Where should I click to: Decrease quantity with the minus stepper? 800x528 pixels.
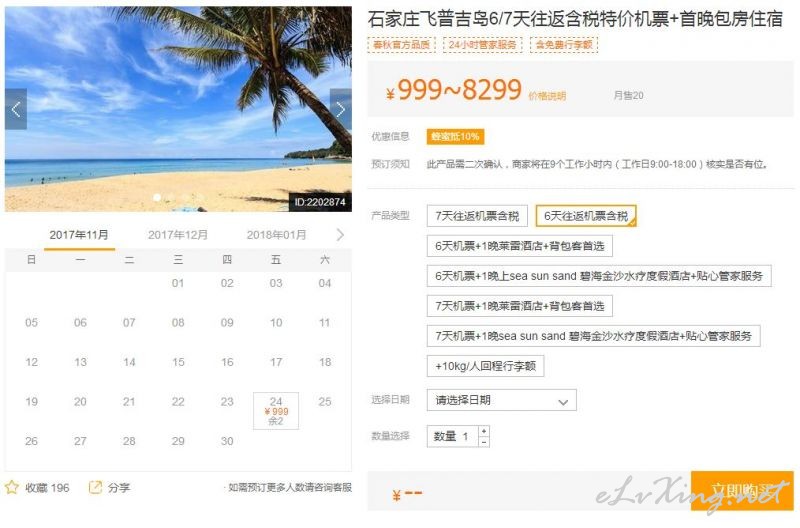tap(484, 442)
